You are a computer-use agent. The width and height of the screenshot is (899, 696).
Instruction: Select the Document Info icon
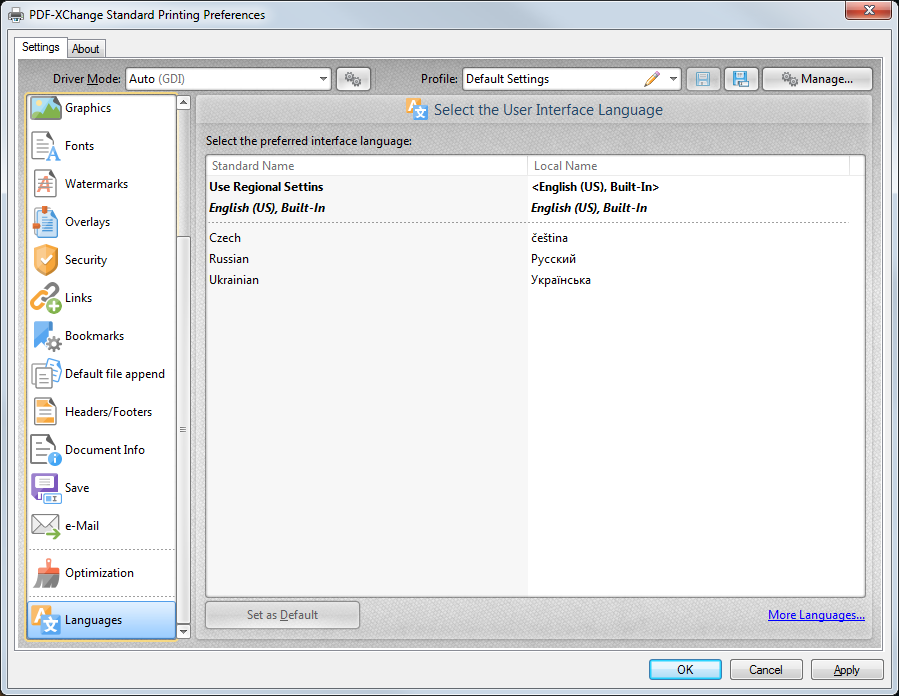point(46,450)
